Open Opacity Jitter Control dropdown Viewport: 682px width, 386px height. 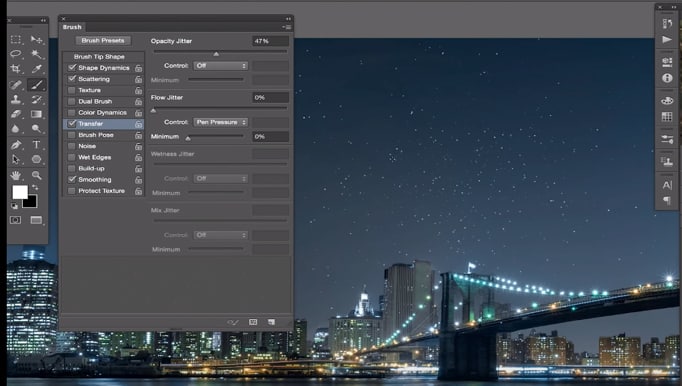(x=221, y=66)
